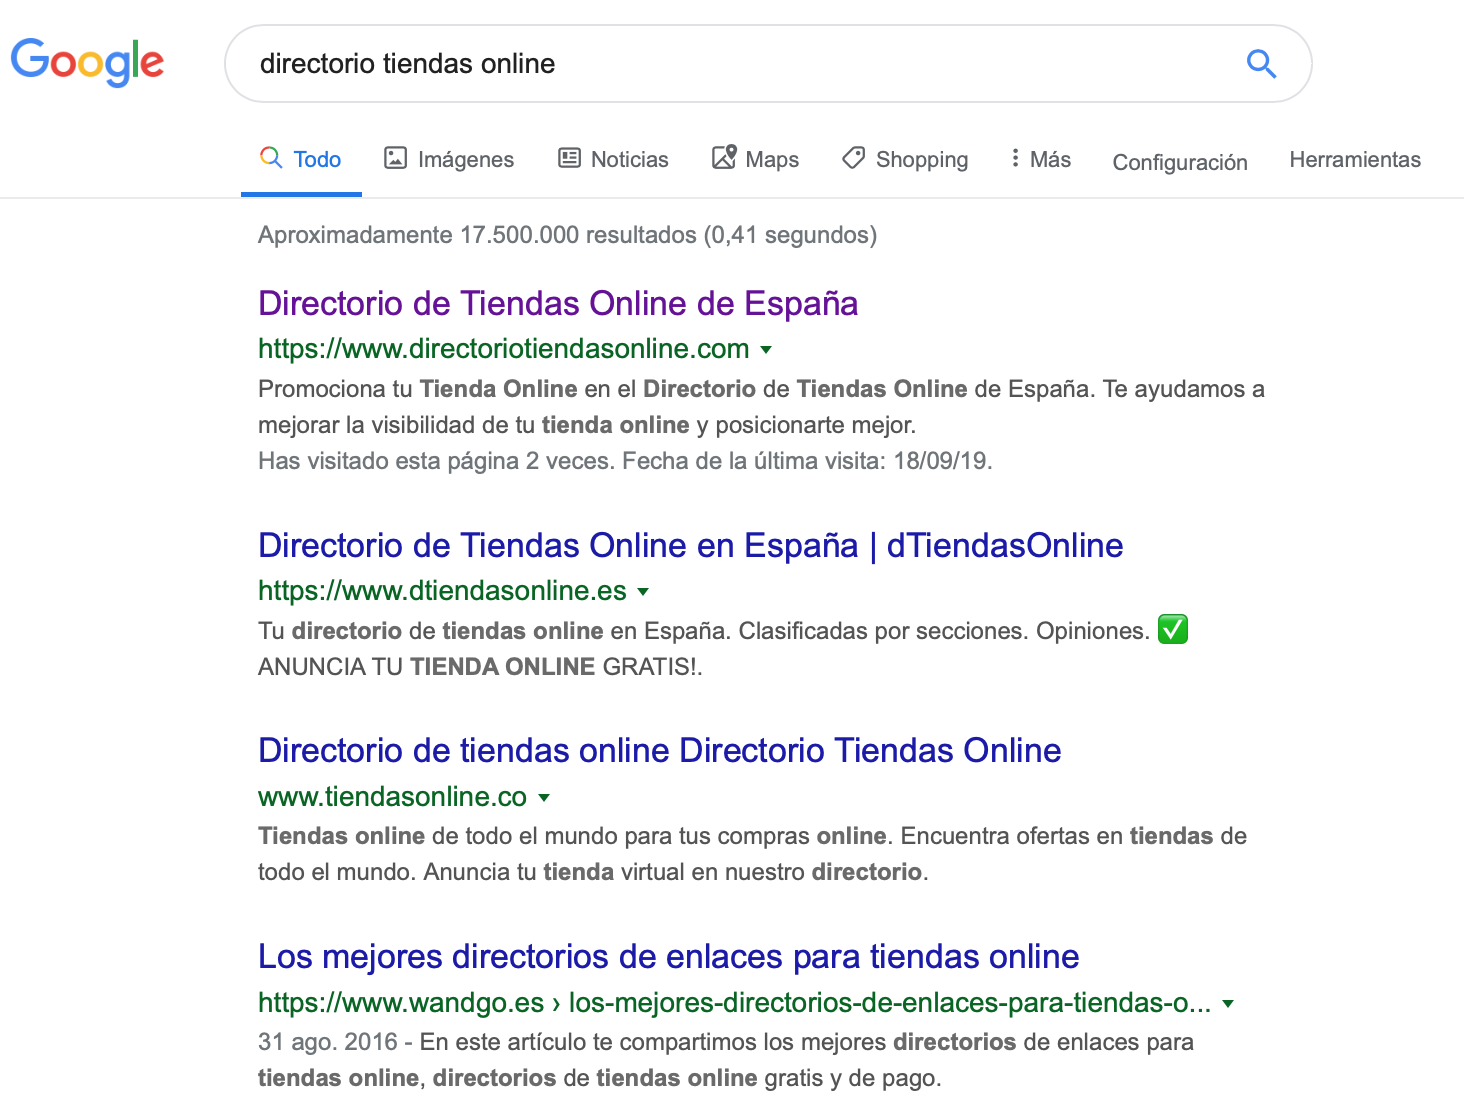Click the Imágenes picture icon

pos(396,158)
